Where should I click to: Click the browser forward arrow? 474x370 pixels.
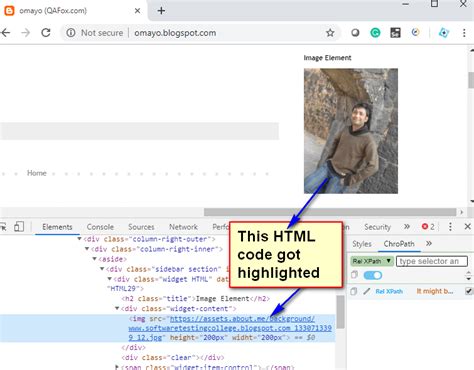[x=26, y=33]
